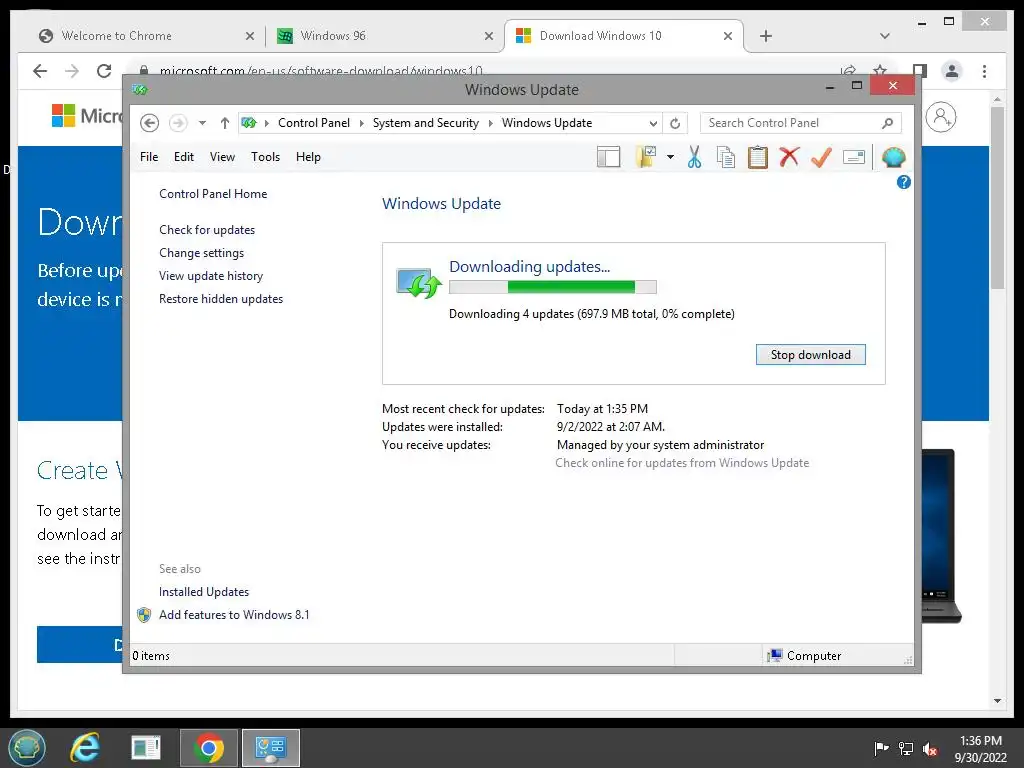The image size is (1024, 768).
Task: Expand the chevron after System and Security
Action: 490,123
